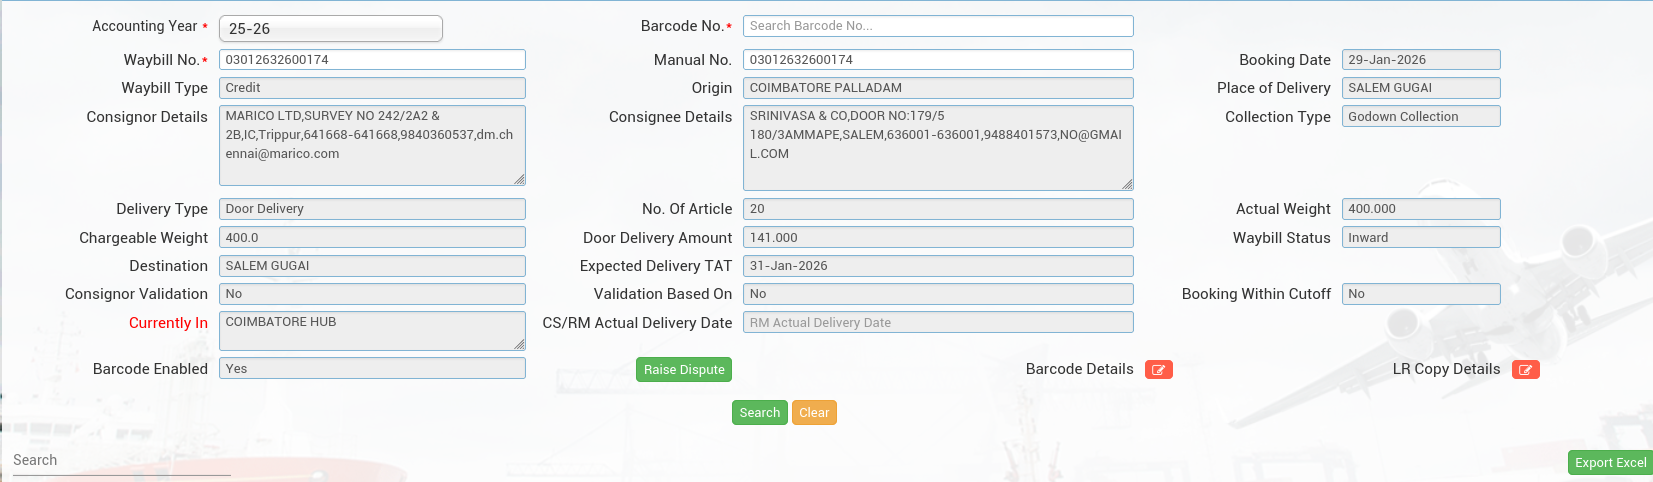Screen dimensions: 1653x482
Task: Click the Booking Date field
Action: coord(1420,60)
